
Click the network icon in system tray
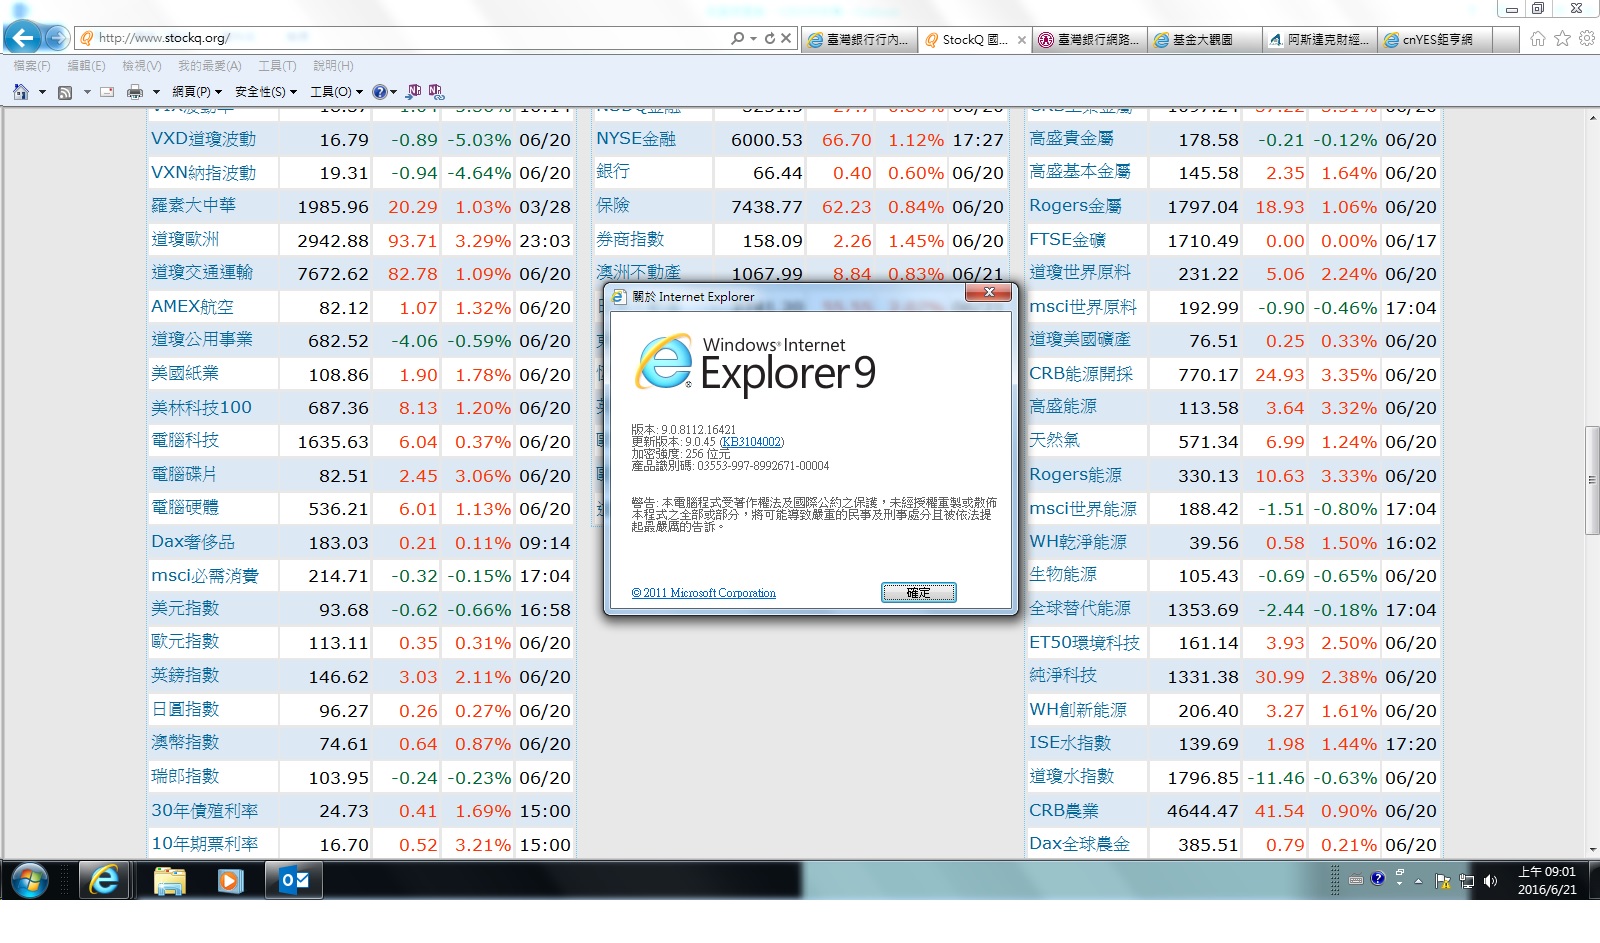[1467, 880]
